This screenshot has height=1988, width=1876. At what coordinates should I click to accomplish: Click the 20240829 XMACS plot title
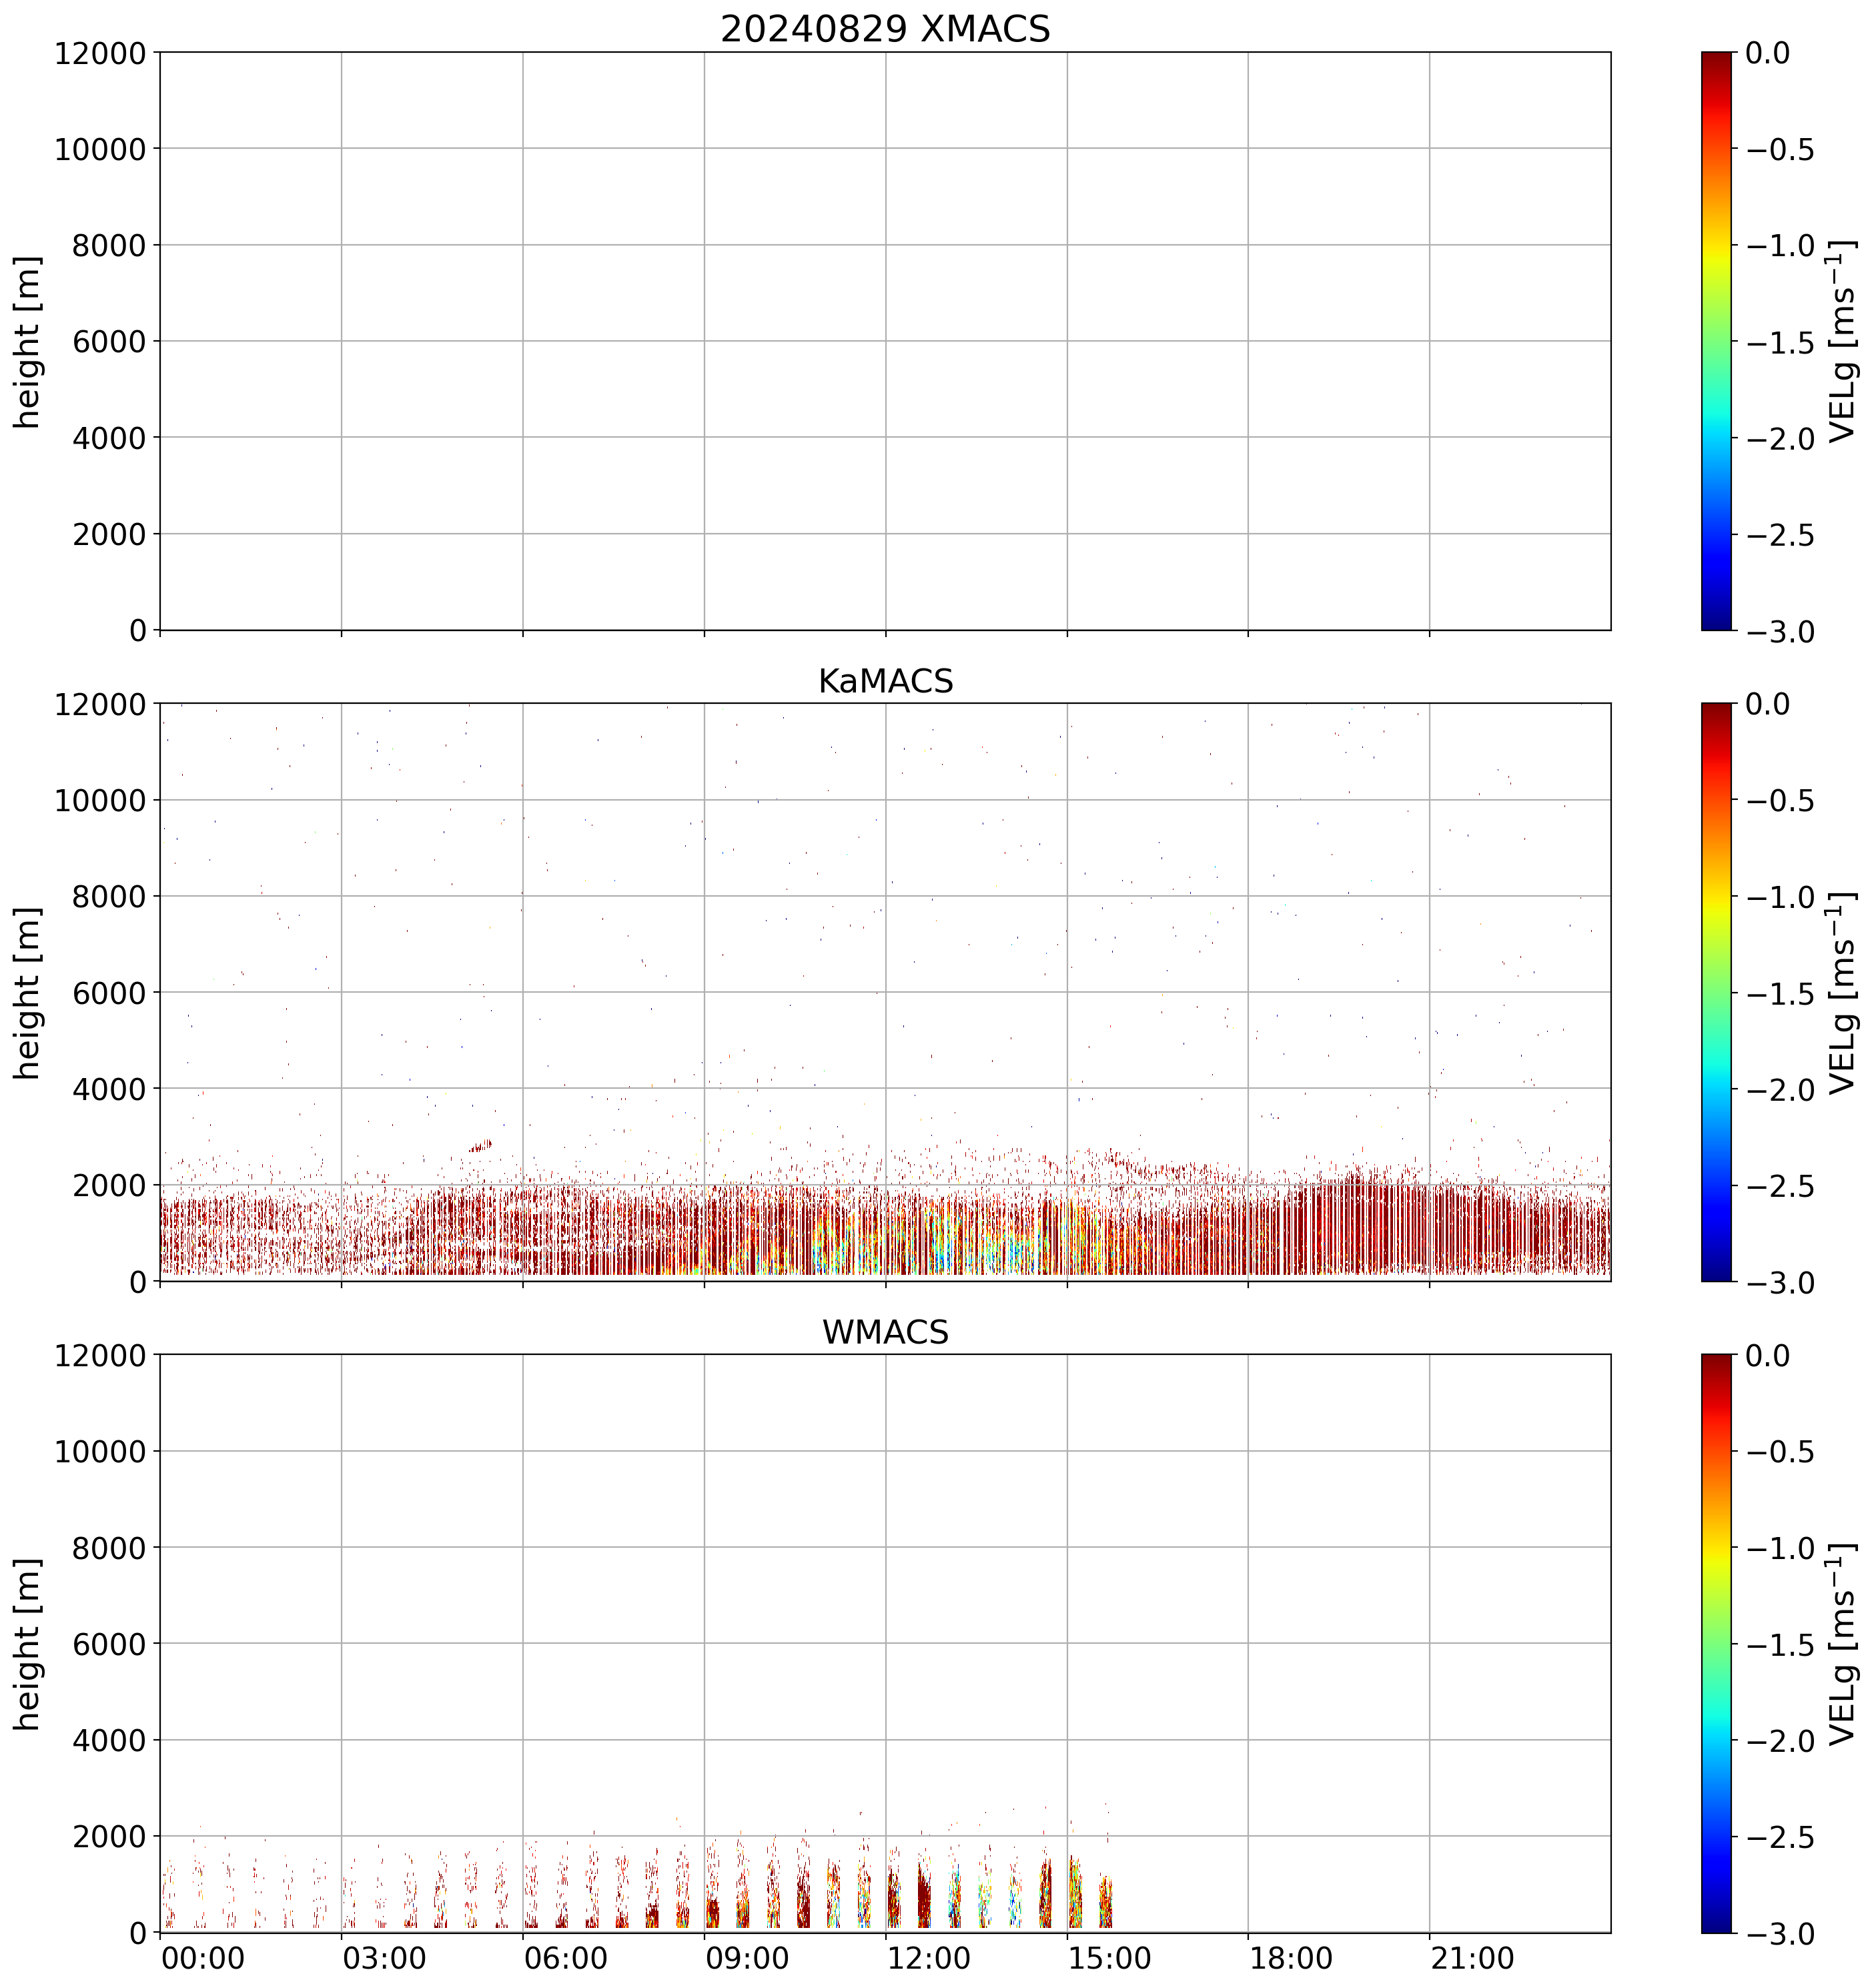[x=885, y=29]
